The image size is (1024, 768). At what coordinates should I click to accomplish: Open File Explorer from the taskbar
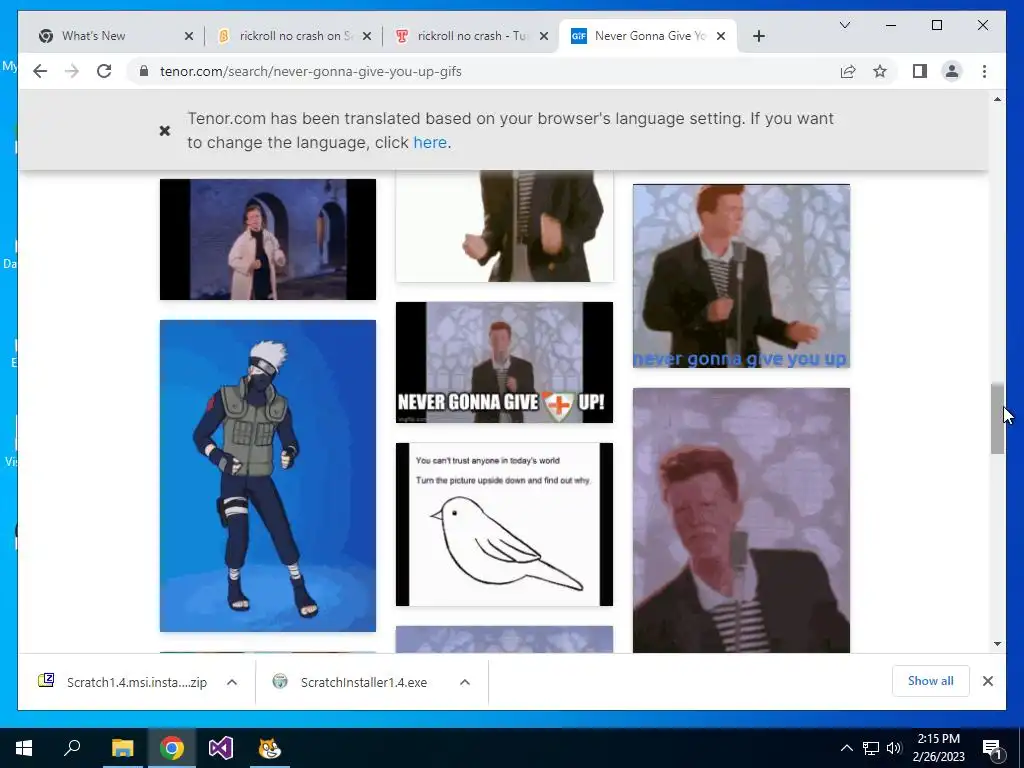(x=122, y=748)
